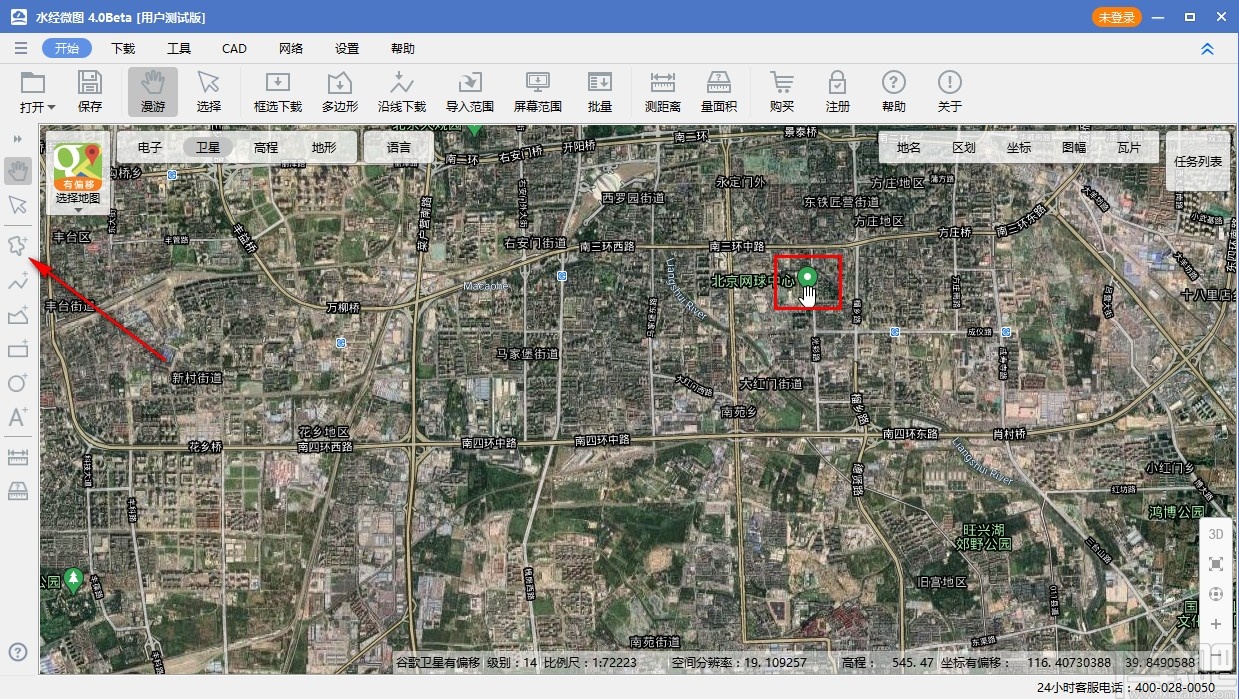This screenshot has height=699, width=1239.
Task: Click the green location marker on map
Action: point(808,277)
